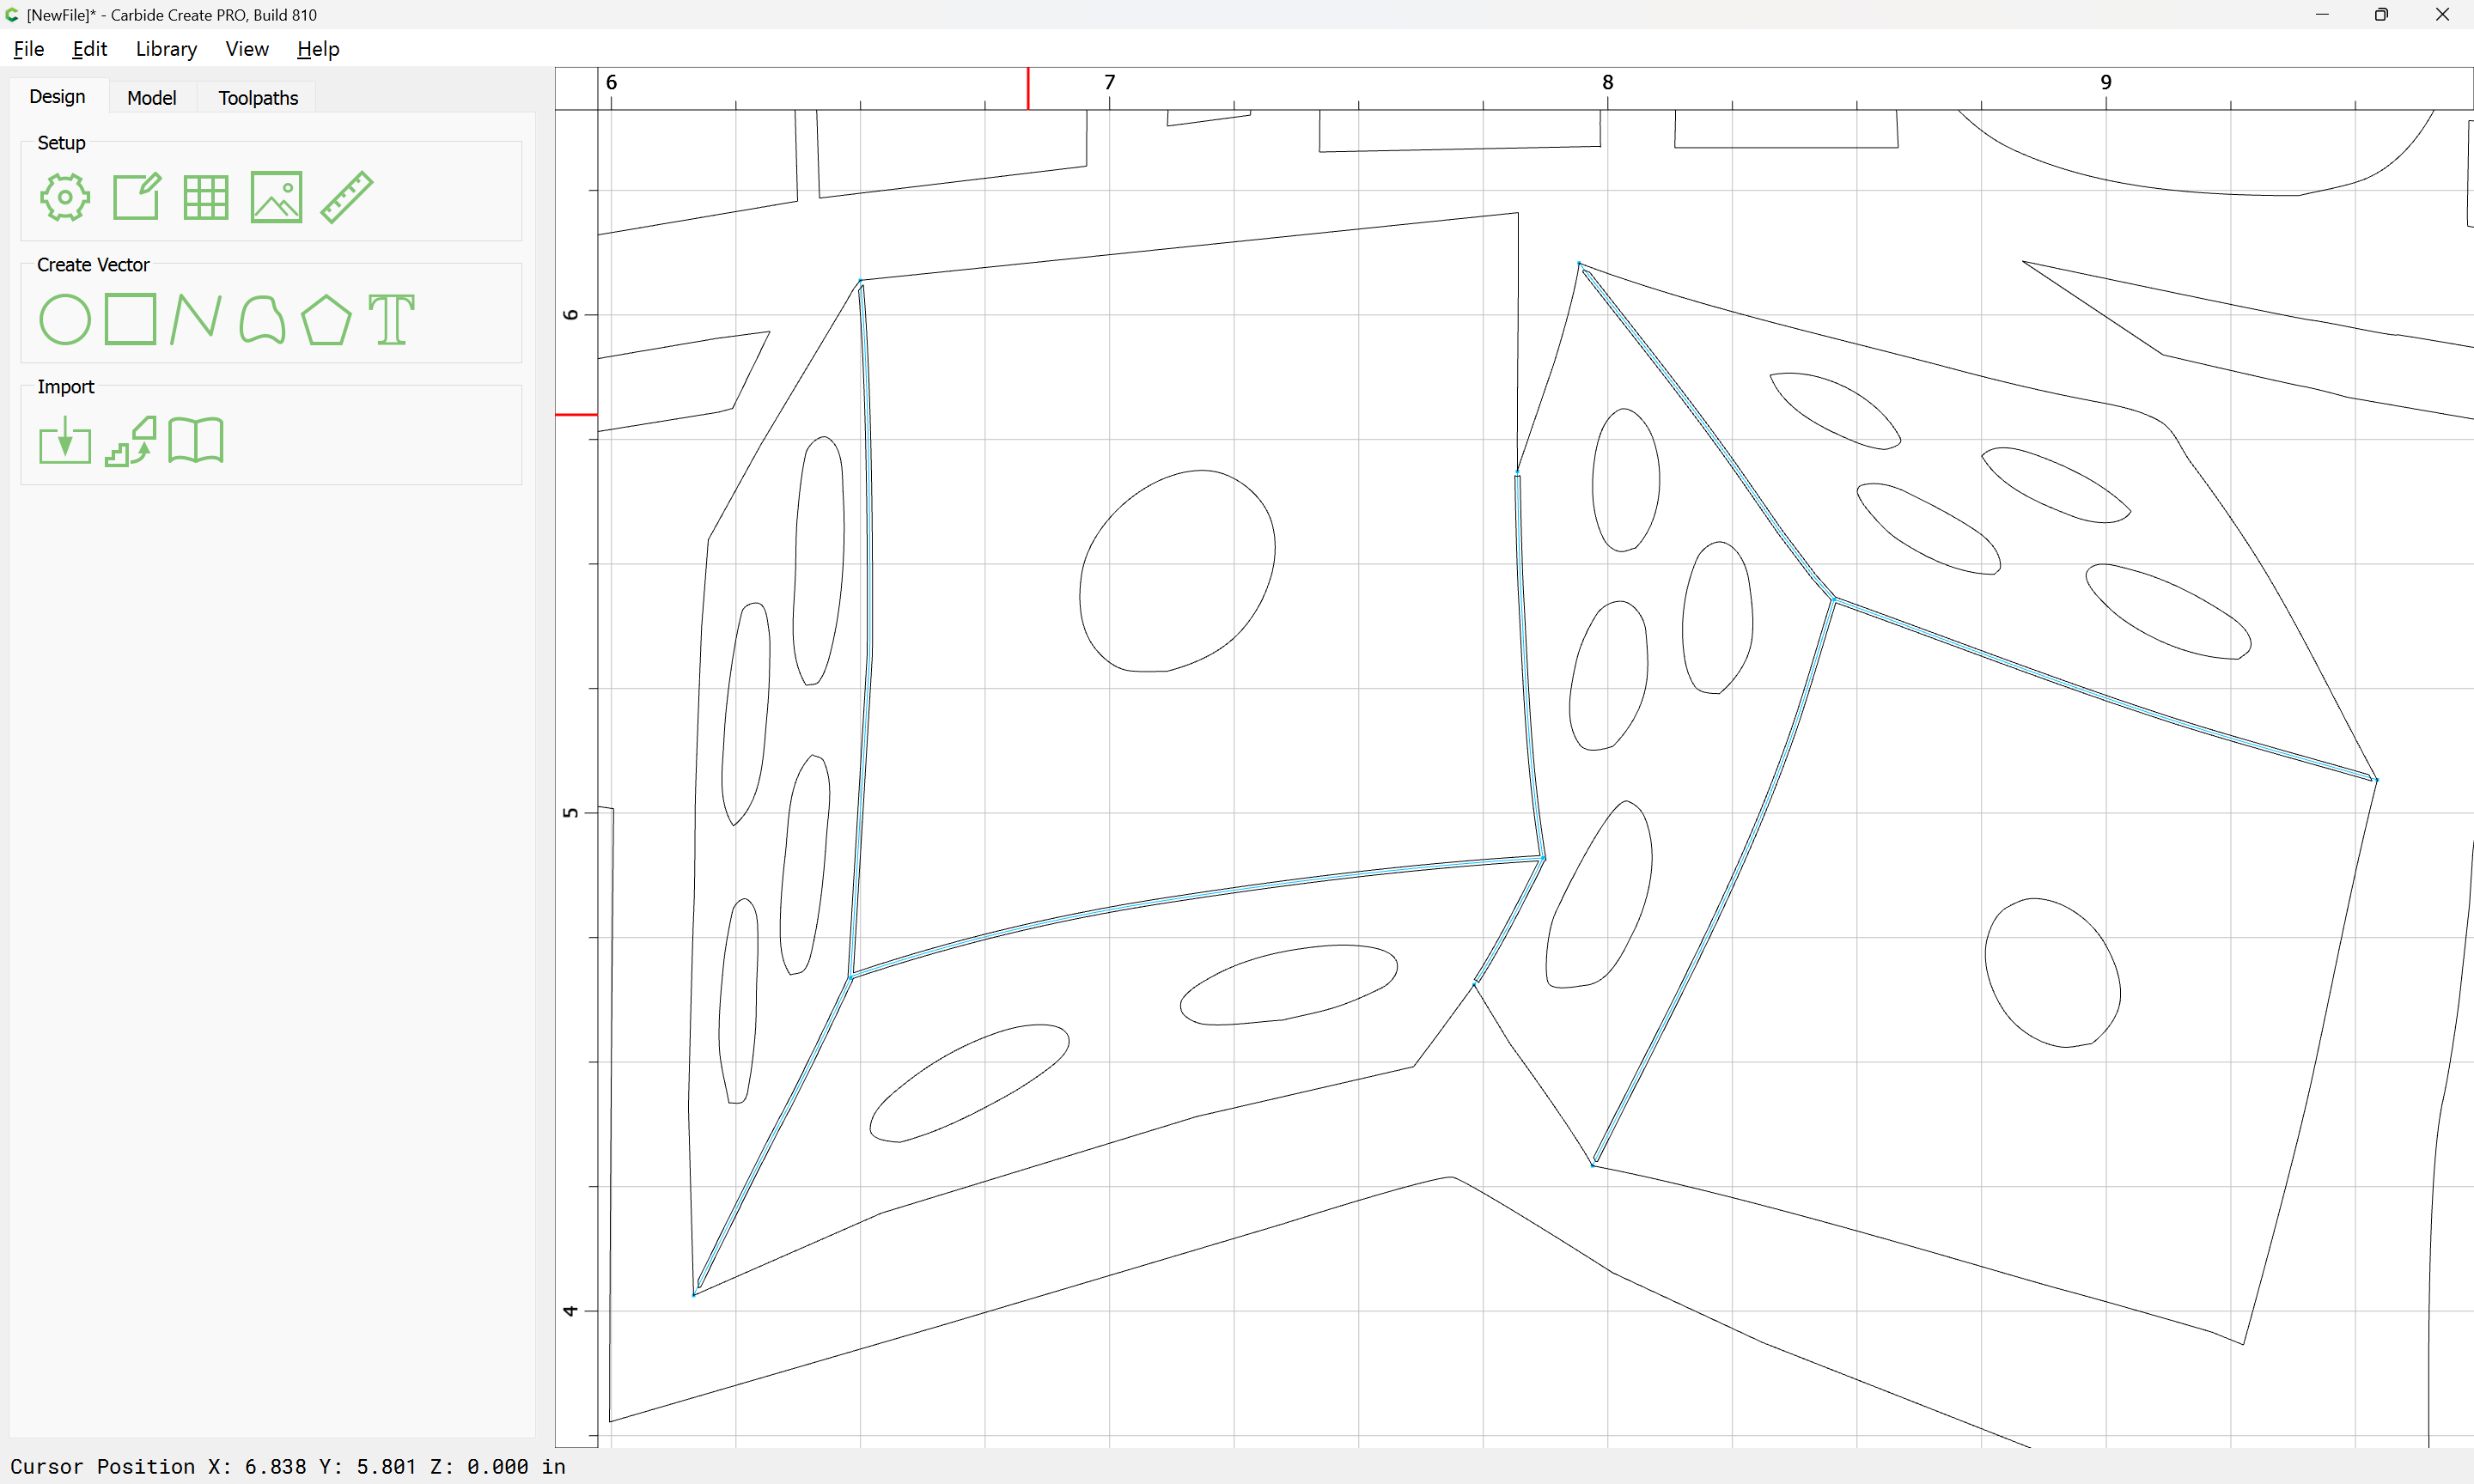Screen dimensions: 2474x1484
Task: Minimize the Carbide Create window
Action: (x=2322, y=15)
